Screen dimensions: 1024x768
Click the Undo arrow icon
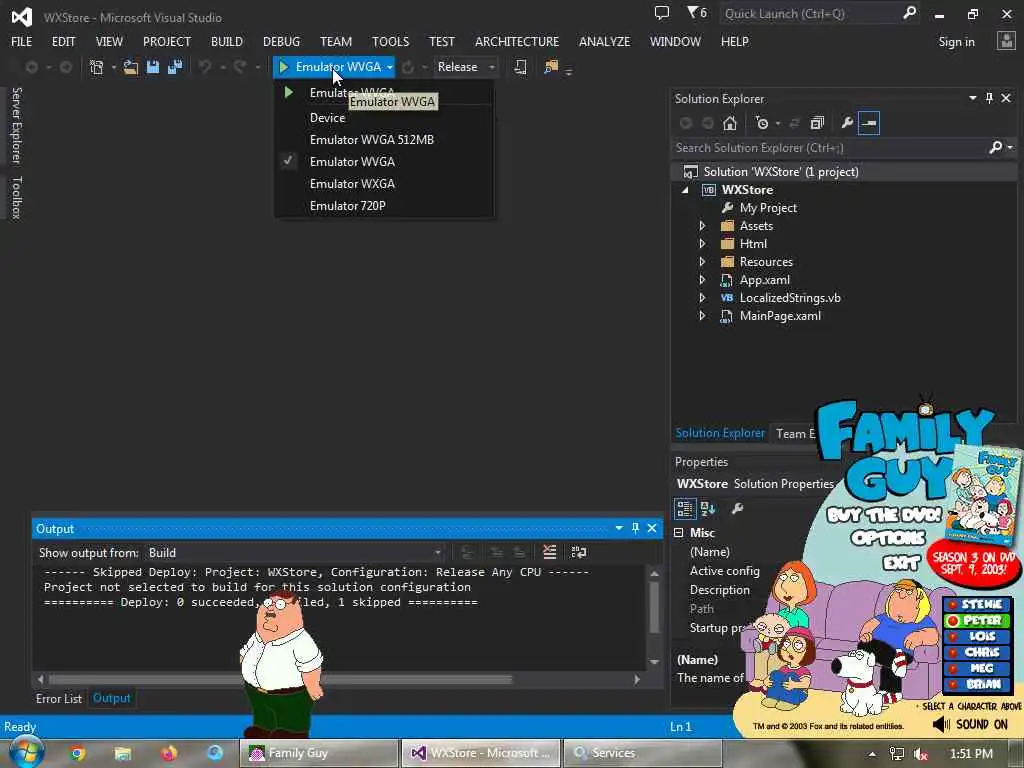(205, 67)
